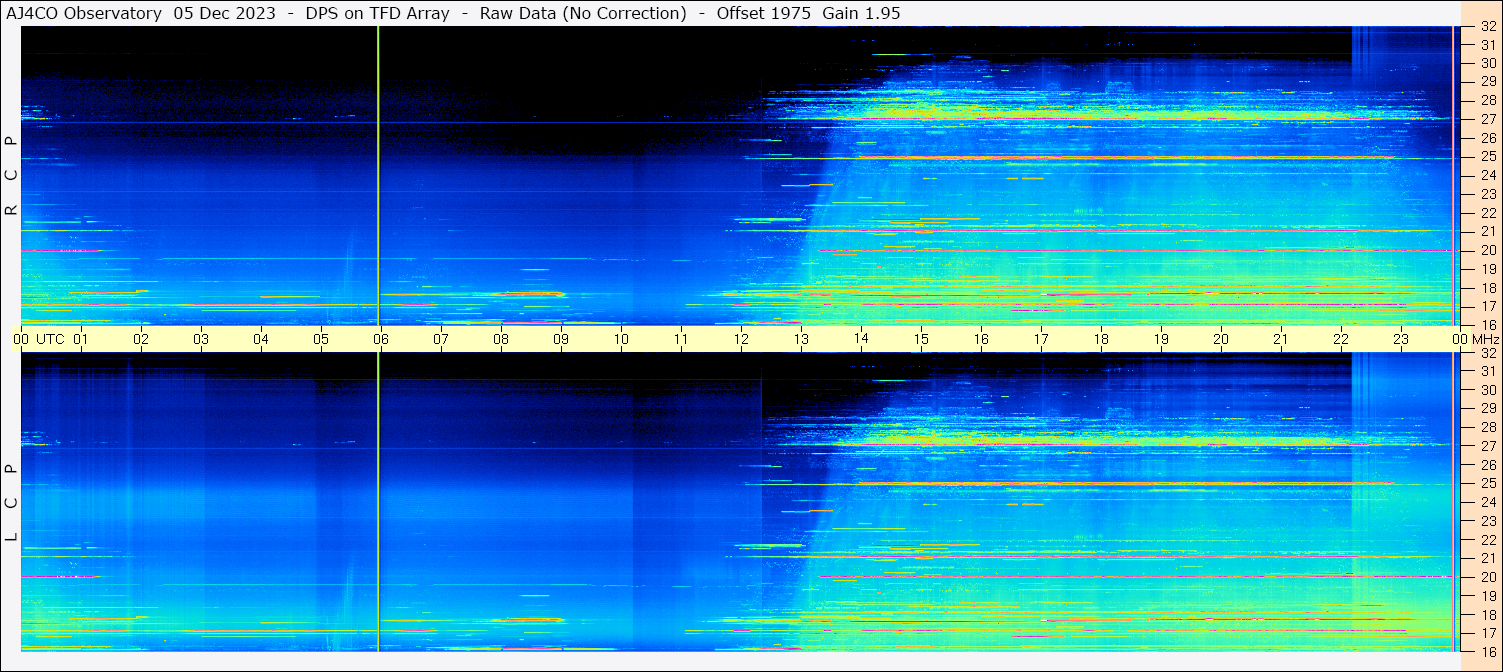The width and height of the screenshot is (1503, 672).
Task: Select 20 MHz label on RCP scale
Action: coord(1487,250)
